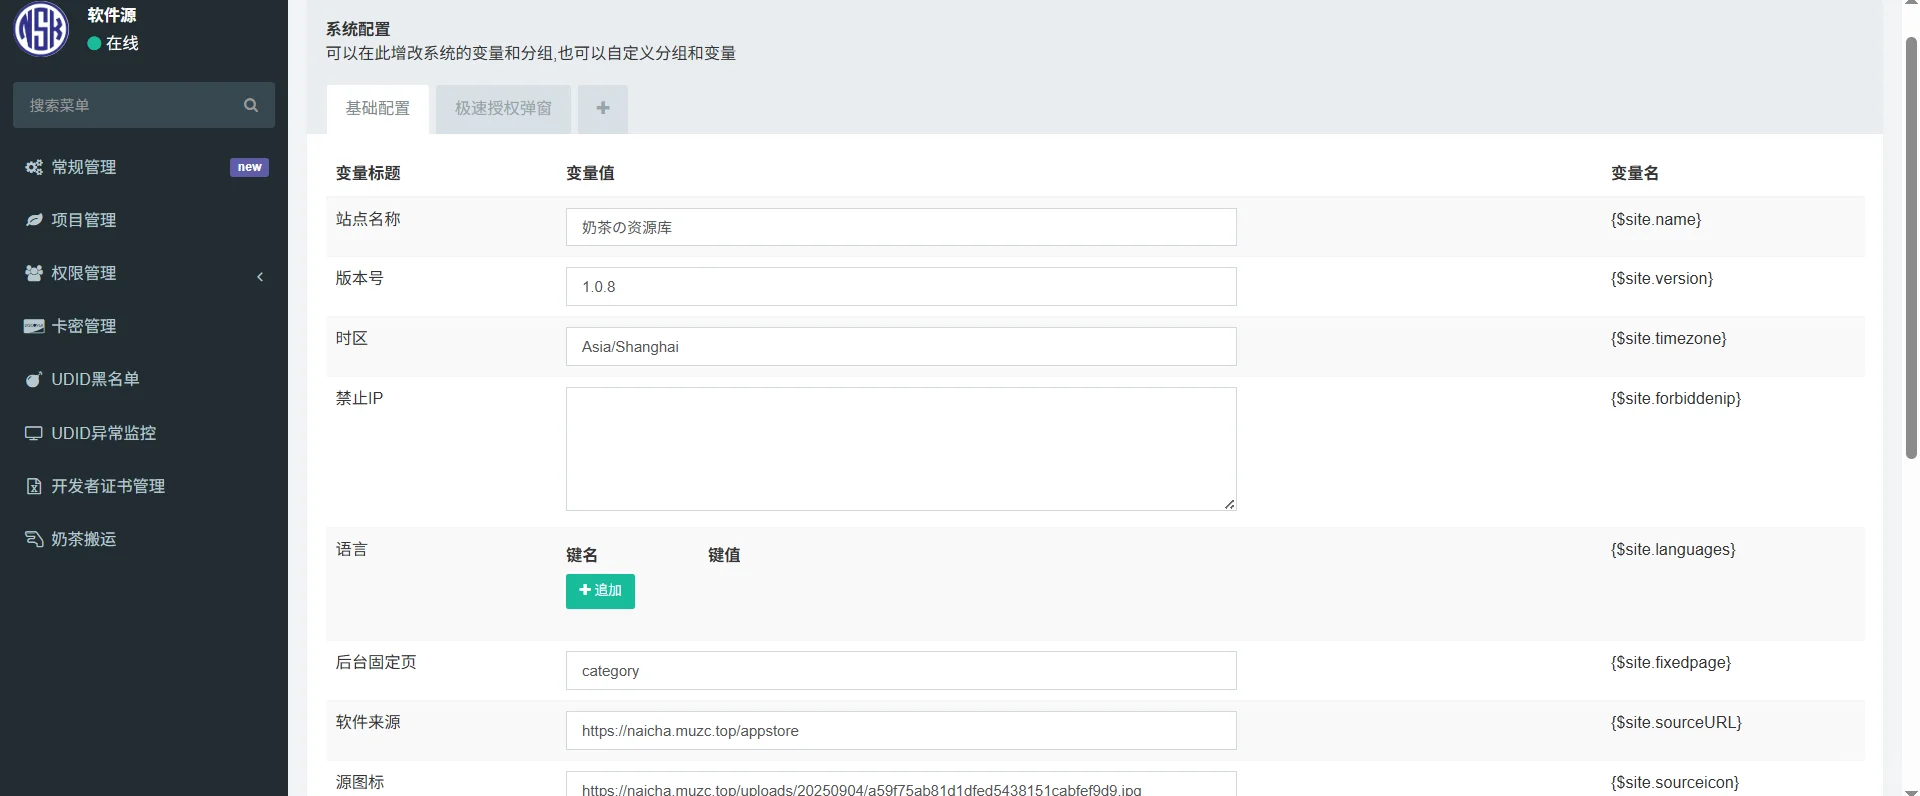Switch to the 基础配置 tab
The image size is (1920, 796).
[378, 108]
